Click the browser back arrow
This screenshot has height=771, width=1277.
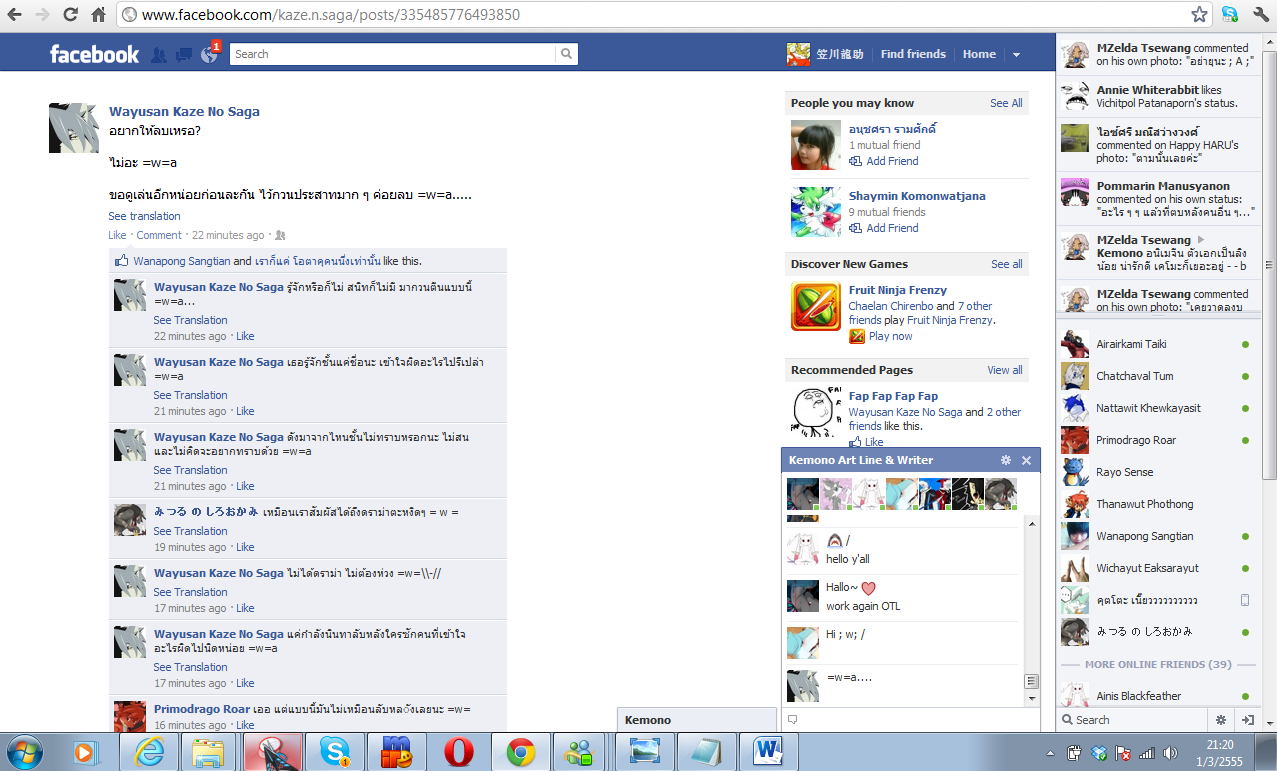coord(15,15)
